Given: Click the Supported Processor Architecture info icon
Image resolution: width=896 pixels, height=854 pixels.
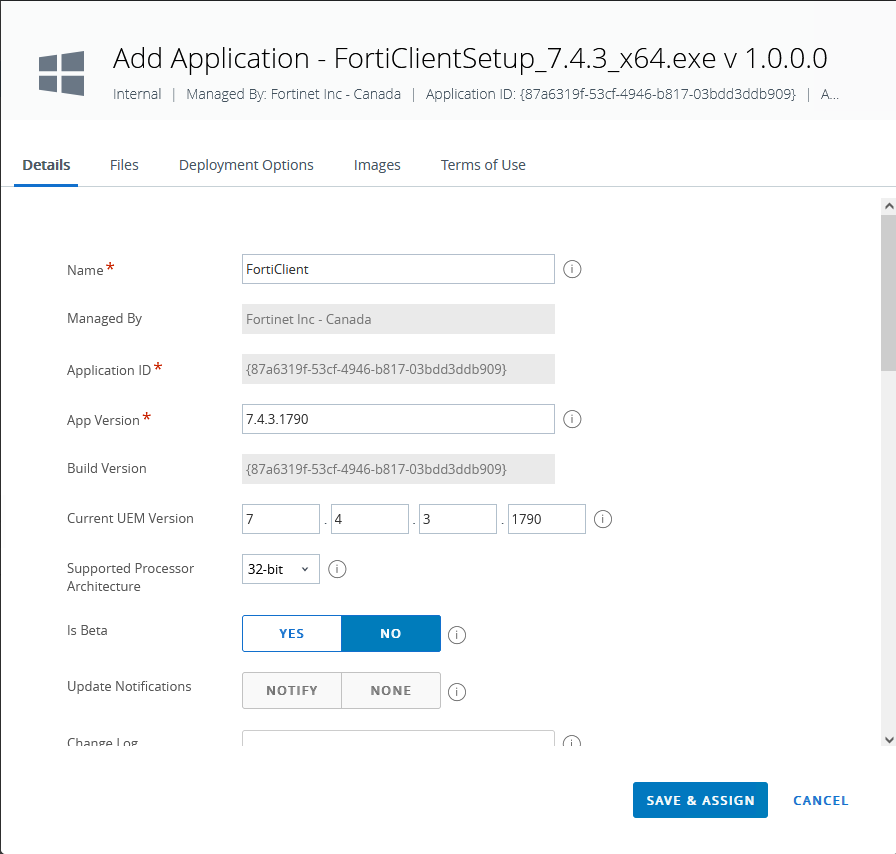Looking at the screenshot, I should [336, 569].
